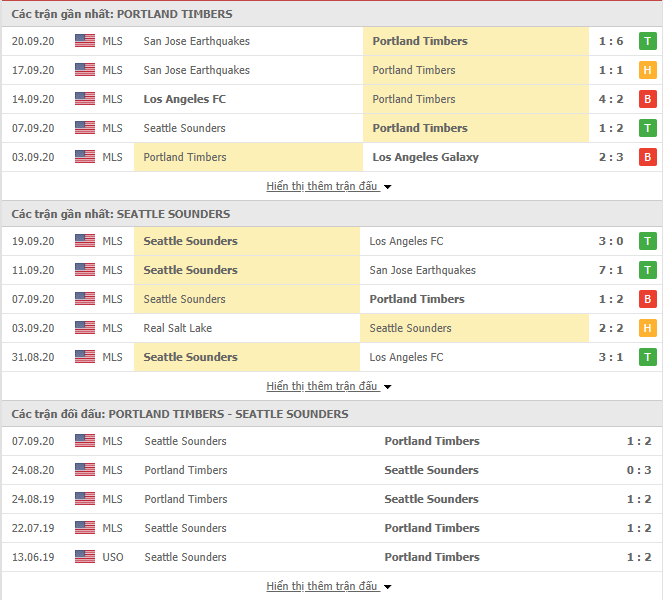Viewport: 663px width, 600px height.
Task: Click US flag icon on 20.09.20 row
Action: 85,41
